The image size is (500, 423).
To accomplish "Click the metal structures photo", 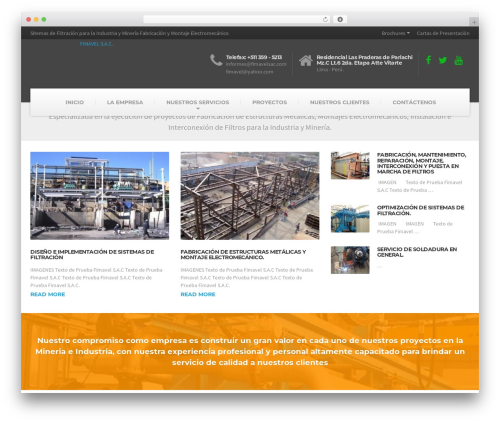I will tap(250, 196).
